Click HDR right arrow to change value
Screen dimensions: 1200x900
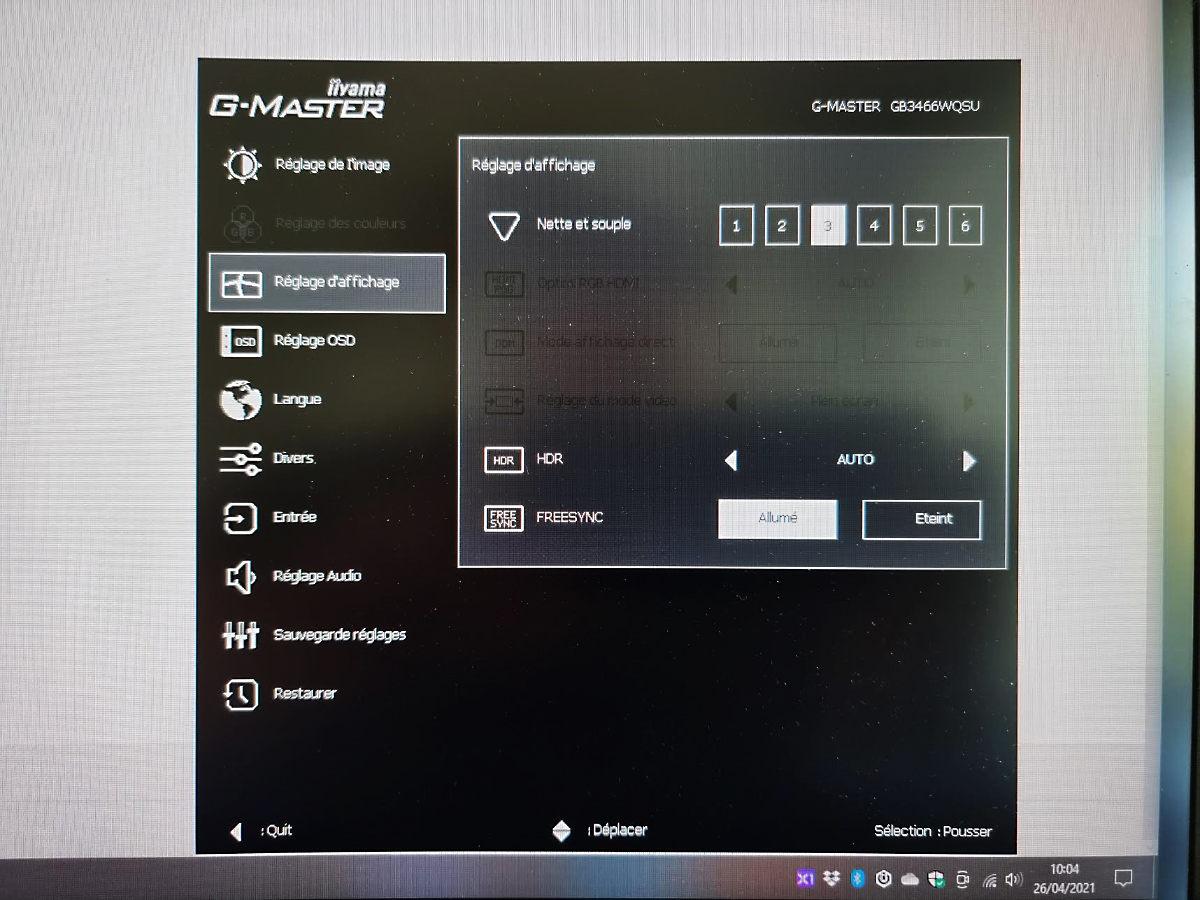(969, 460)
